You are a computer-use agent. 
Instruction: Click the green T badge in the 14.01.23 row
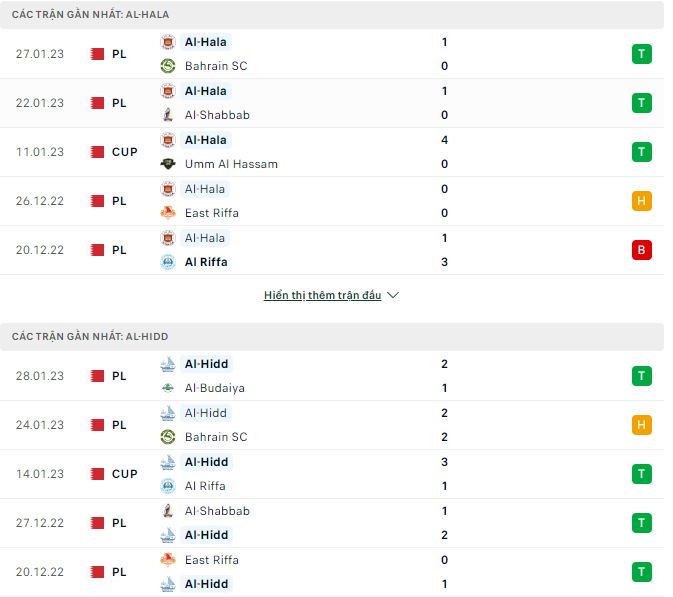pos(641,474)
